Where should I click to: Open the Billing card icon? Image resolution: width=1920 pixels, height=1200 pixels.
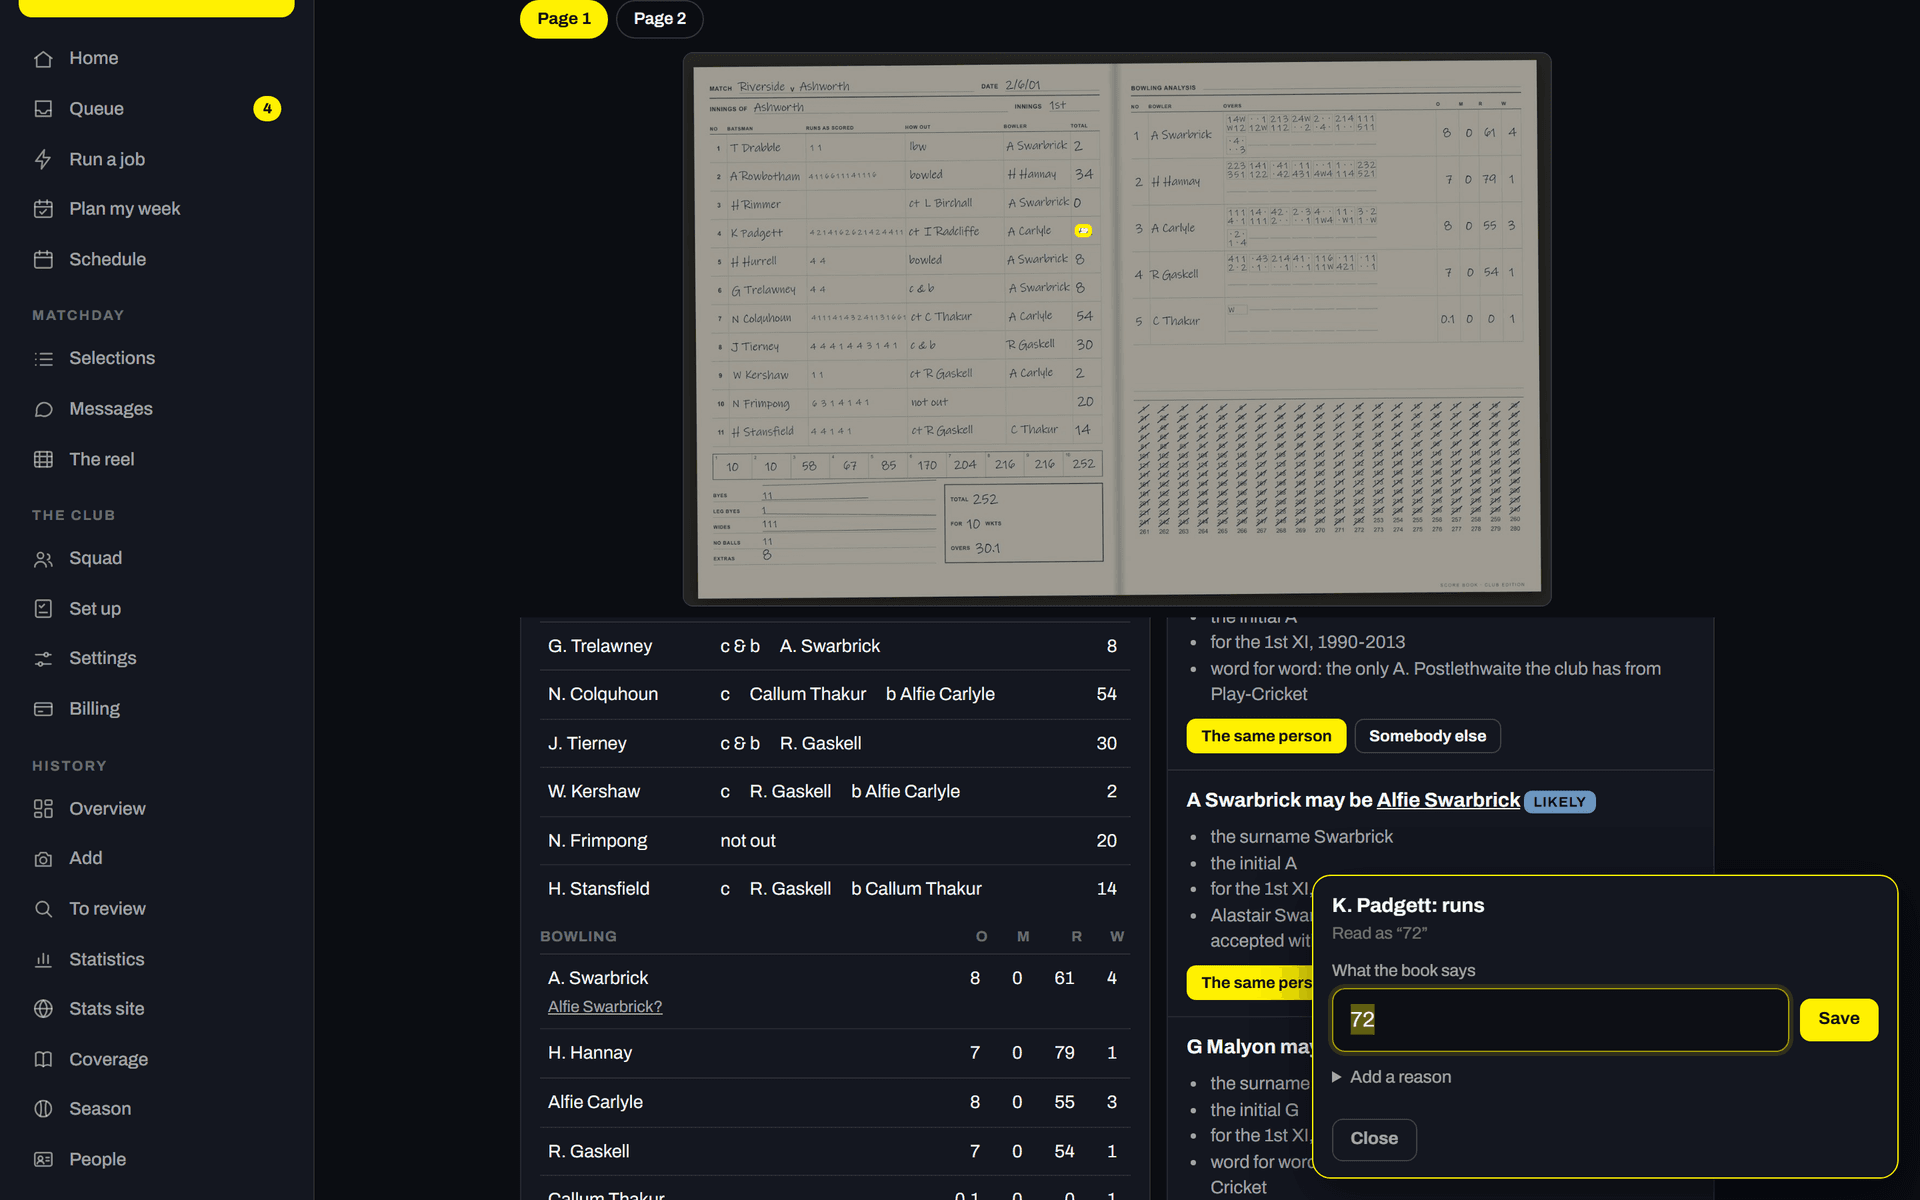point(43,709)
